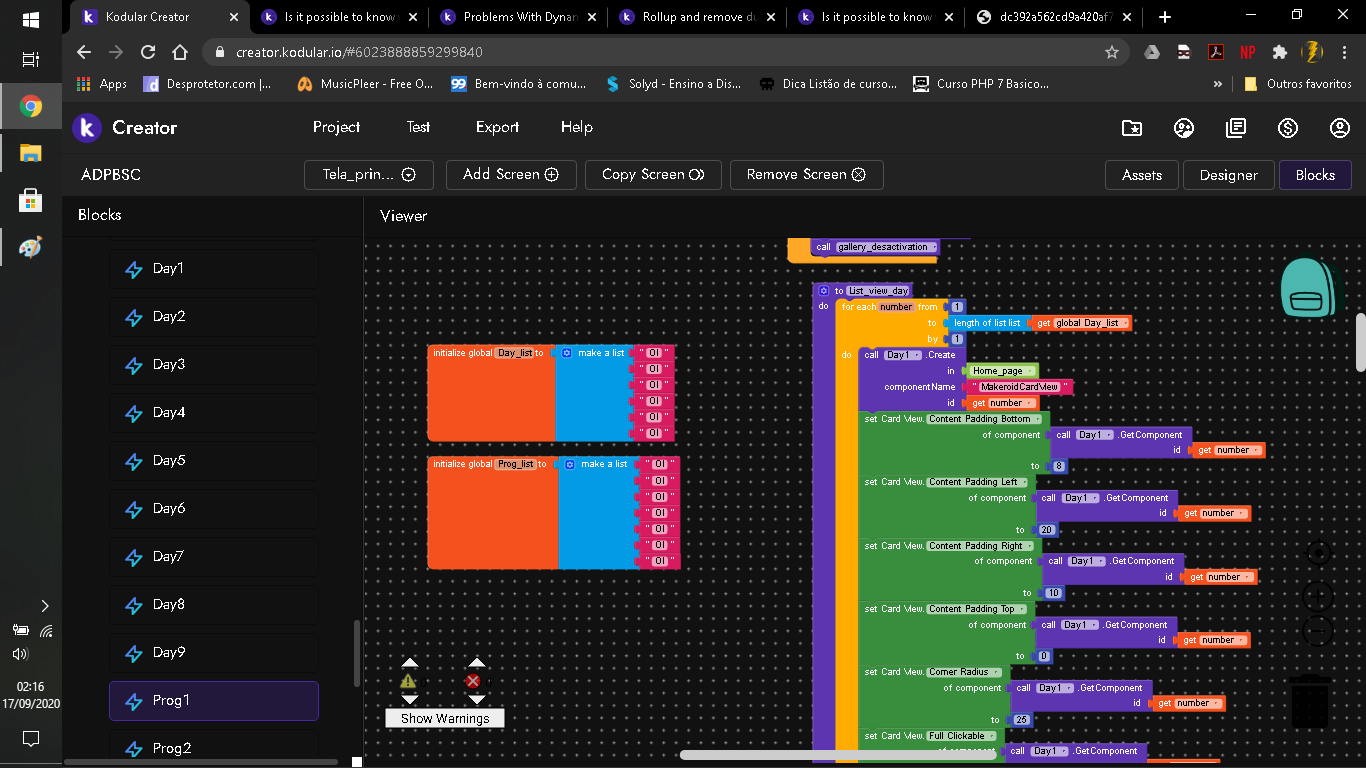Image resolution: width=1366 pixels, height=768 pixels.
Task: Open the starred folder icon
Action: pyautogui.click(x=1132, y=128)
